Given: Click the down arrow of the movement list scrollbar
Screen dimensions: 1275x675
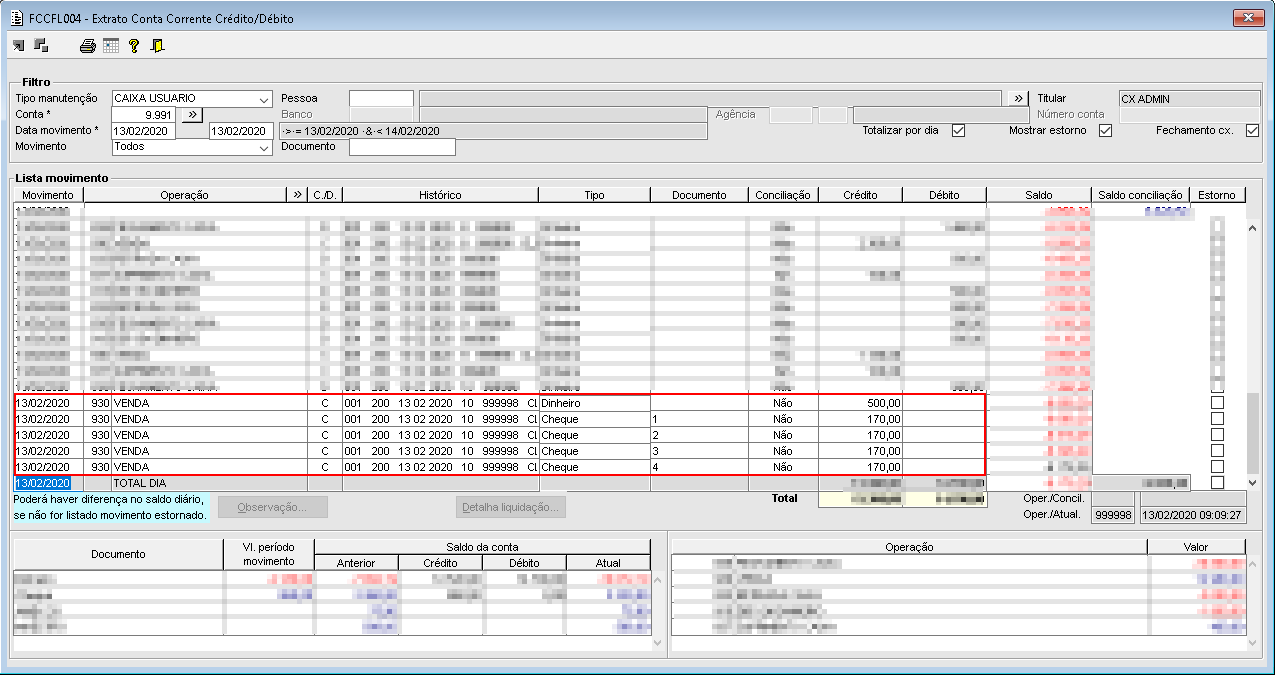Looking at the screenshot, I should 1254,482.
